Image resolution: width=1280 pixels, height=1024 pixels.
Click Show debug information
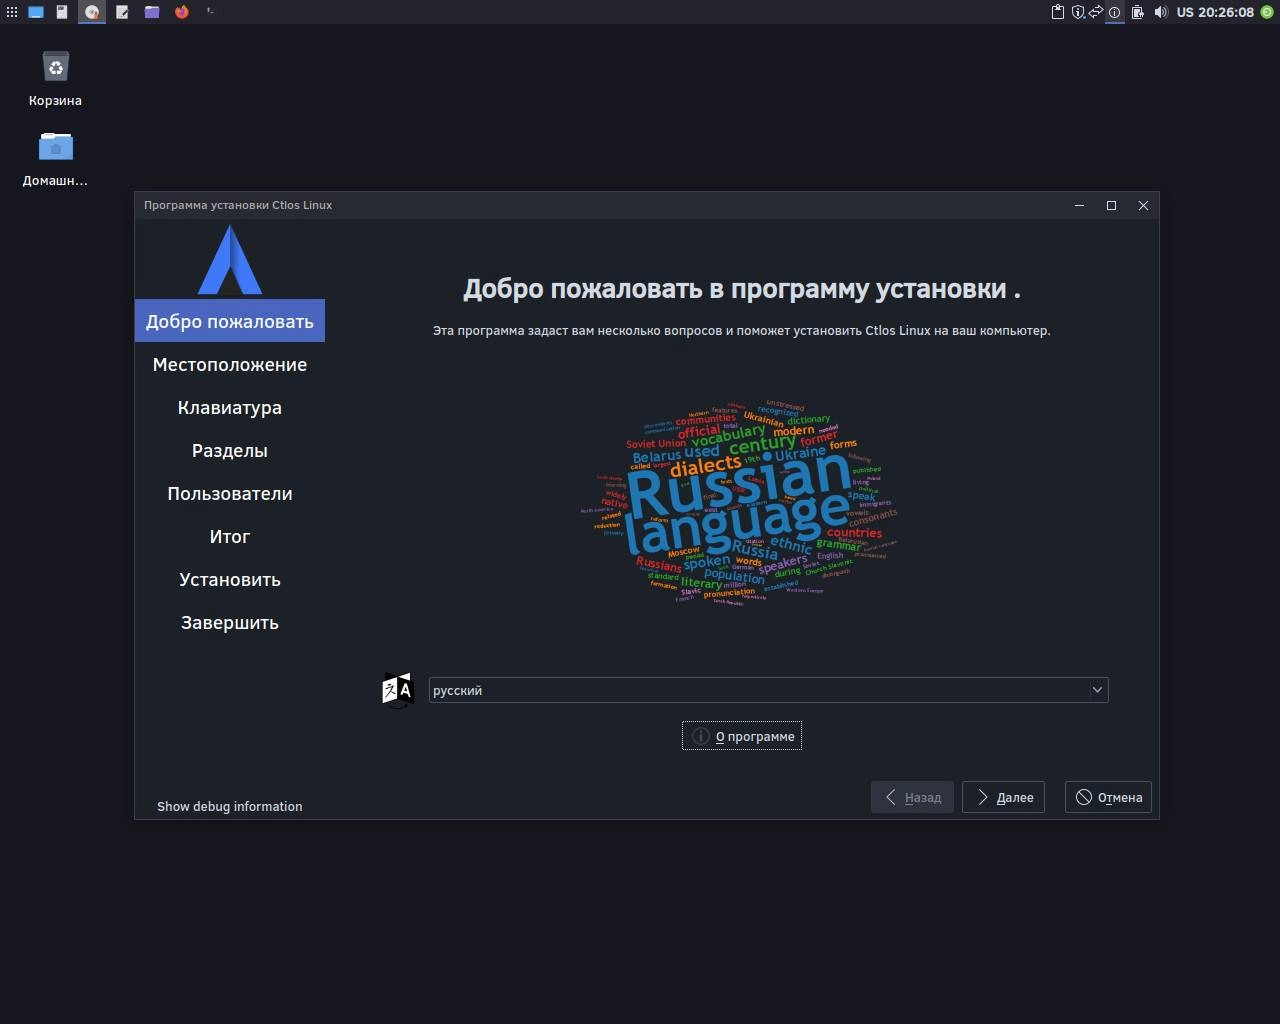point(230,806)
